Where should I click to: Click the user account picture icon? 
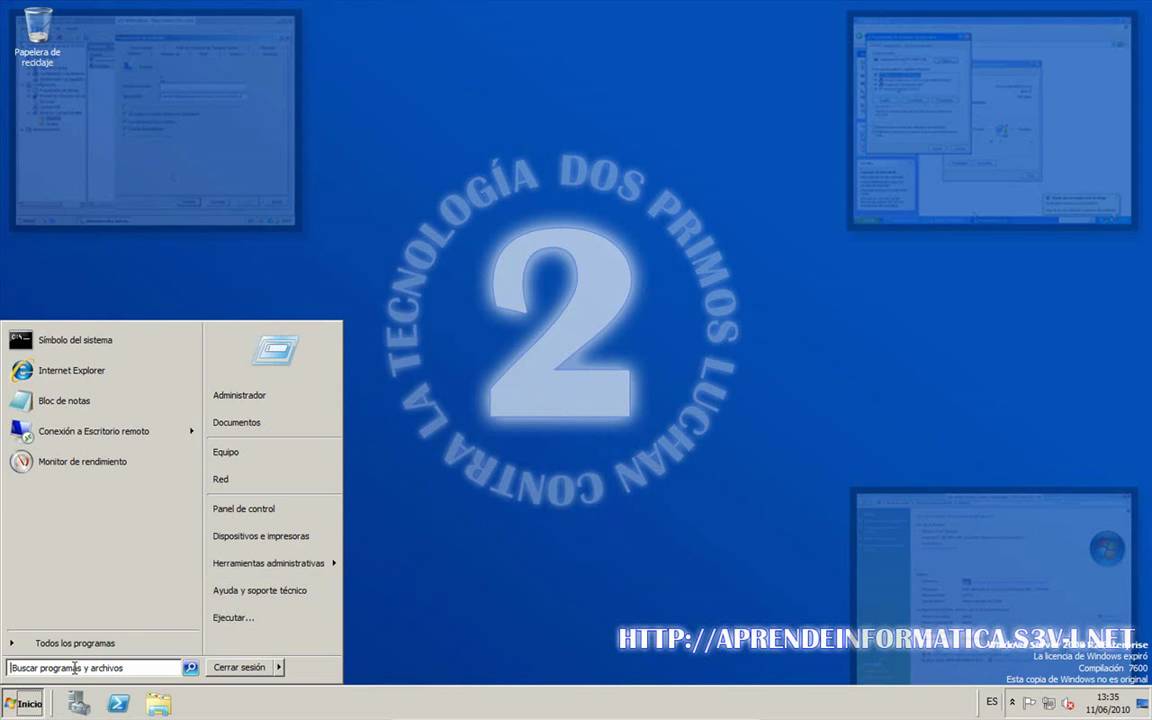pyautogui.click(x=275, y=350)
